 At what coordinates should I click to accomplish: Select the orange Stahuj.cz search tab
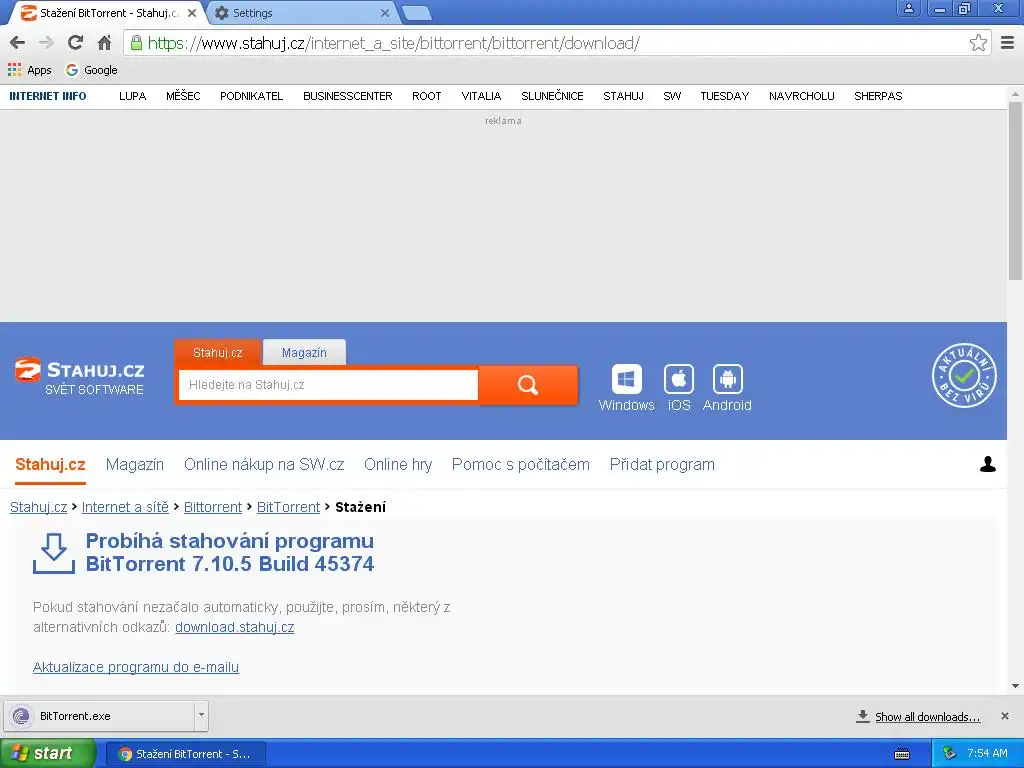(x=217, y=353)
